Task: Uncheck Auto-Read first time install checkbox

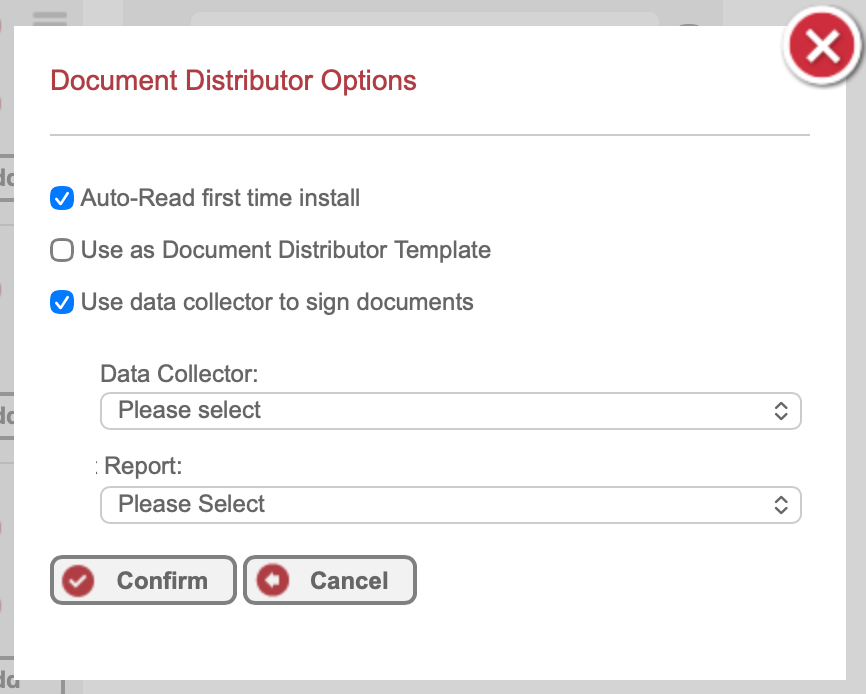Action: [62, 198]
